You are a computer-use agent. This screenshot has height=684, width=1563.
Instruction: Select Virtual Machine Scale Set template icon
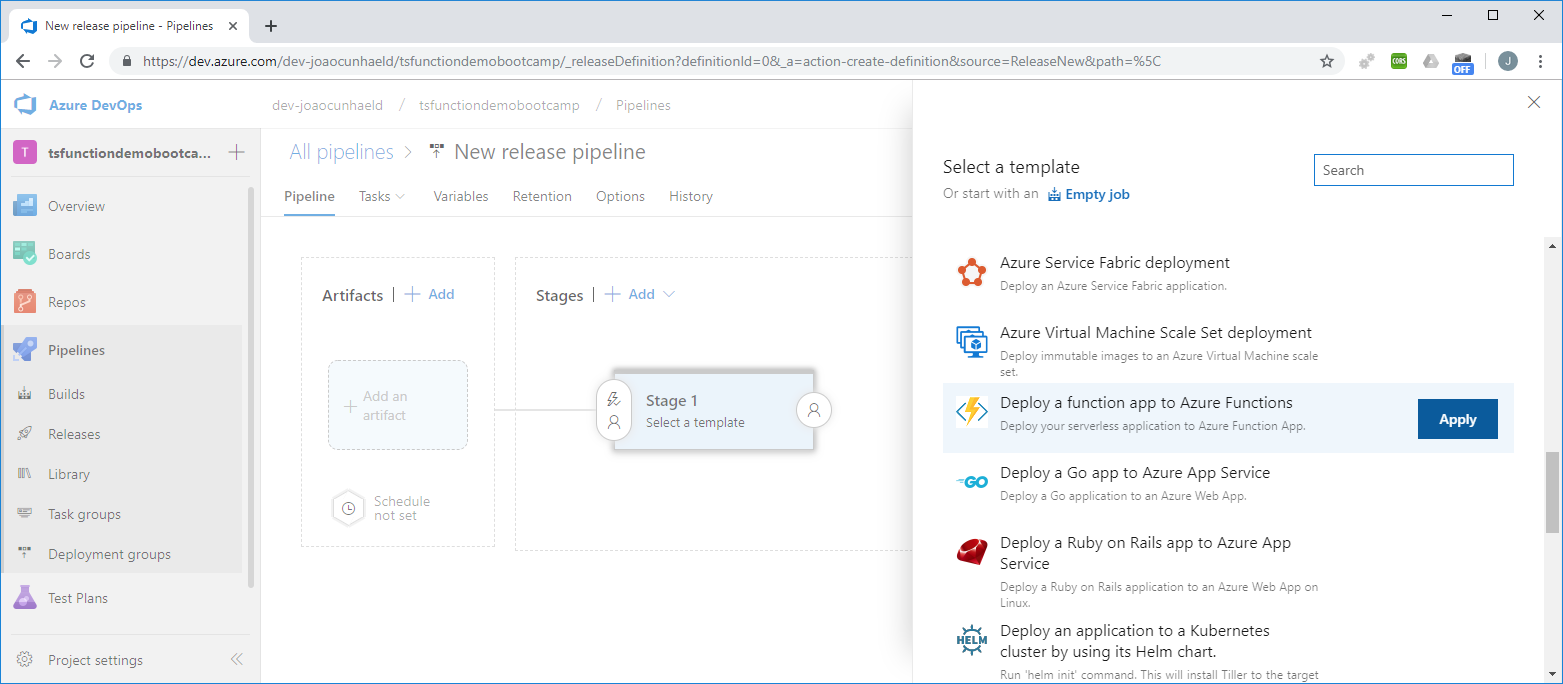point(972,341)
